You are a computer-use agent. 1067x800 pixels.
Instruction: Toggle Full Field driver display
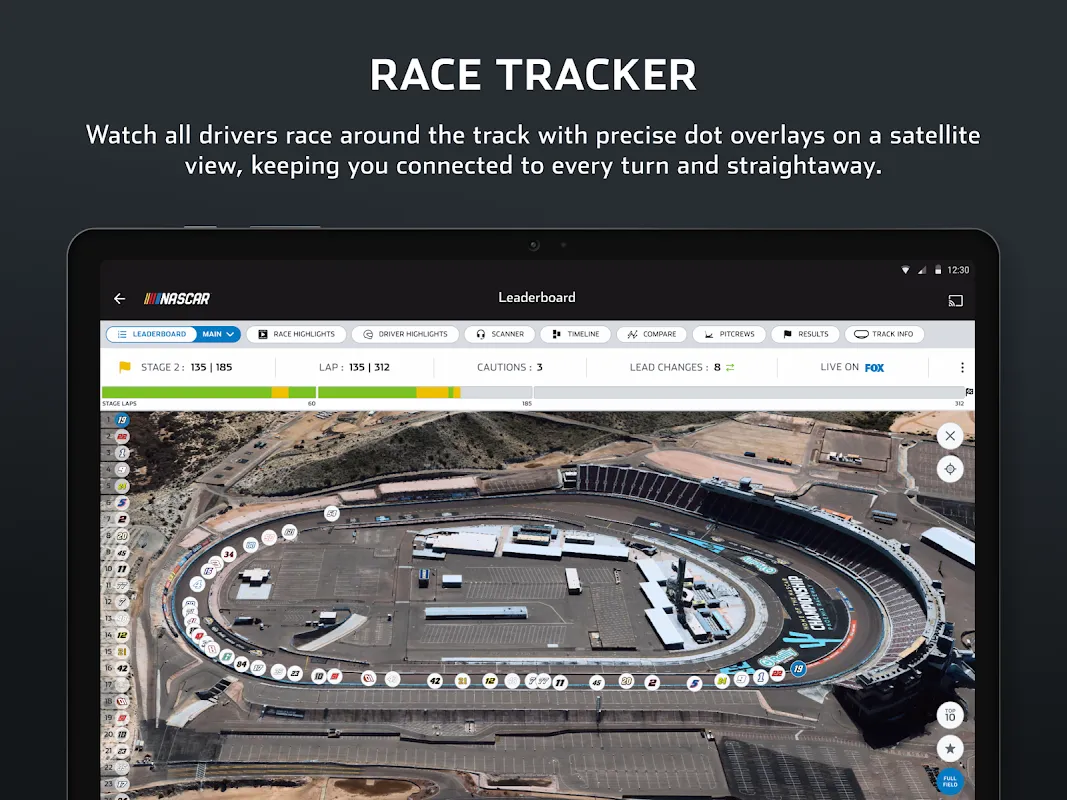[948, 781]
